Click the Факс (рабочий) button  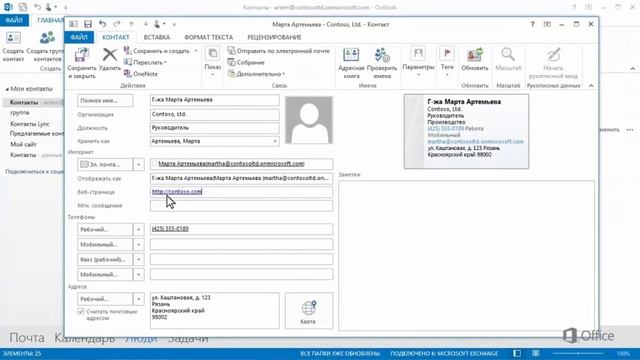[x=105, y=260]
